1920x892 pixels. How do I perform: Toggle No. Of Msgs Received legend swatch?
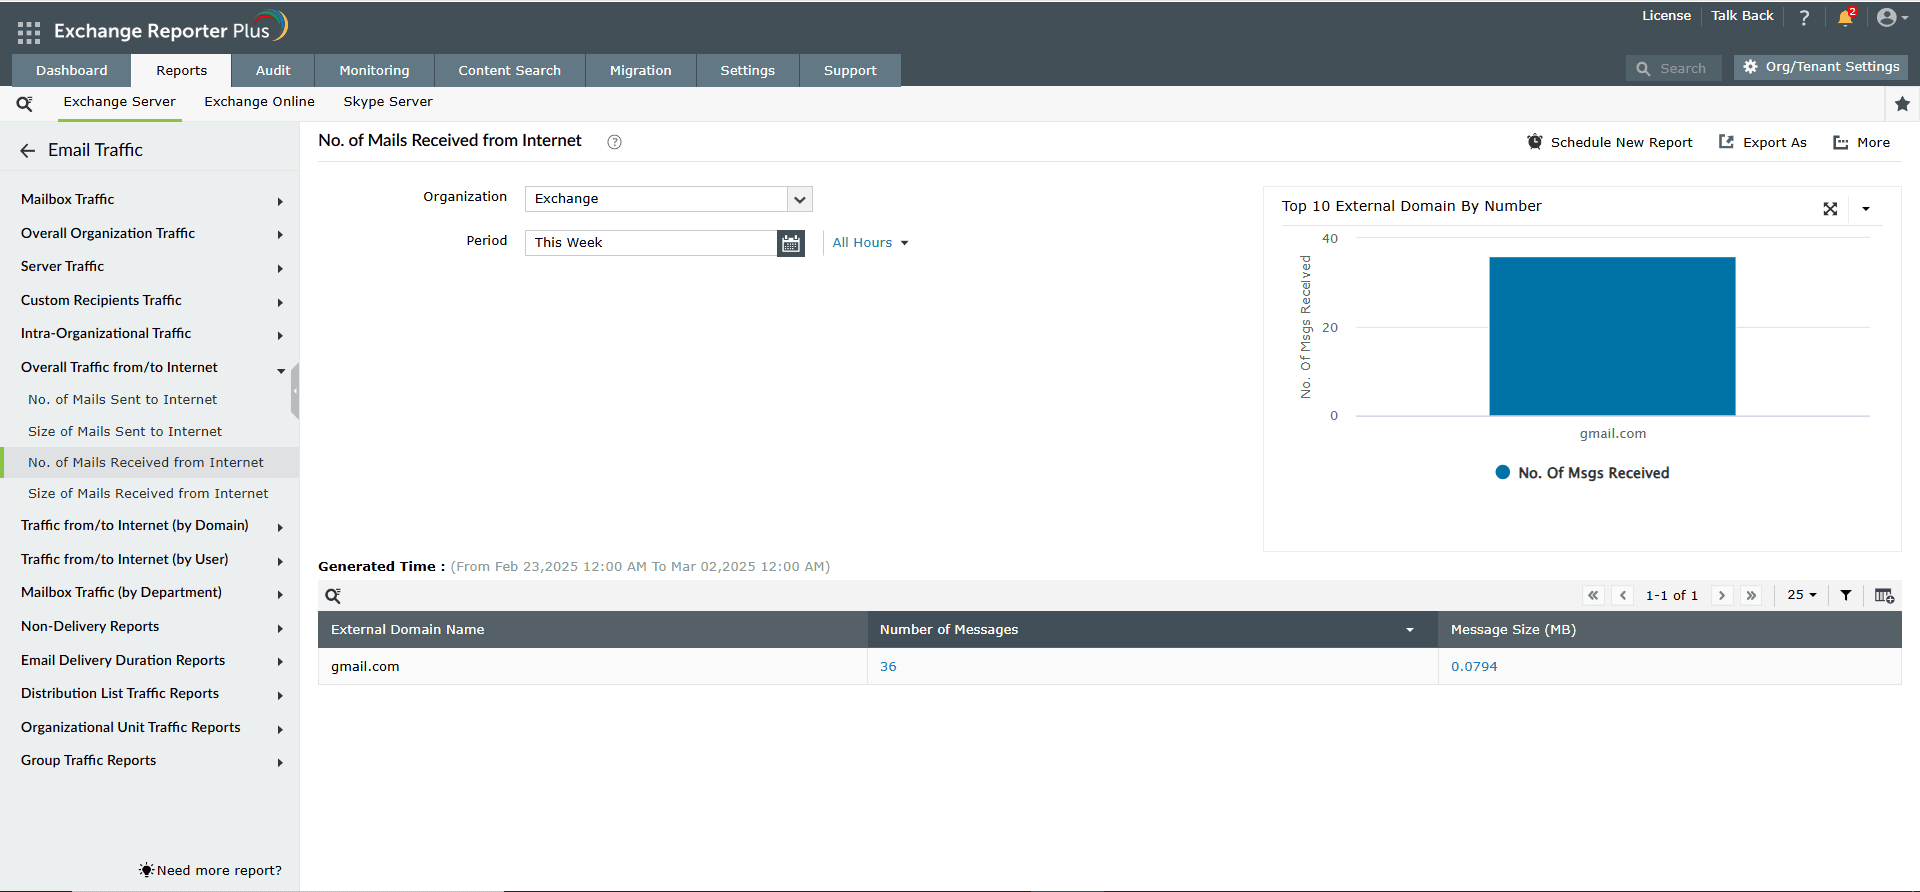[1502, 473]
